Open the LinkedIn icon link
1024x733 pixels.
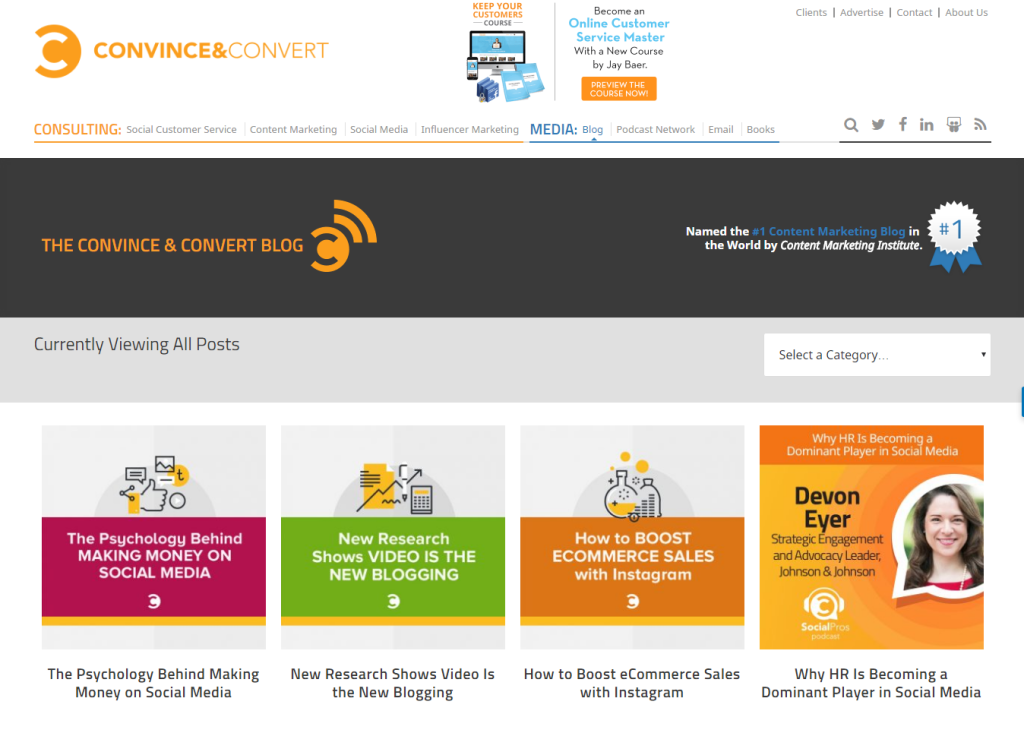(x=926, y=125)
